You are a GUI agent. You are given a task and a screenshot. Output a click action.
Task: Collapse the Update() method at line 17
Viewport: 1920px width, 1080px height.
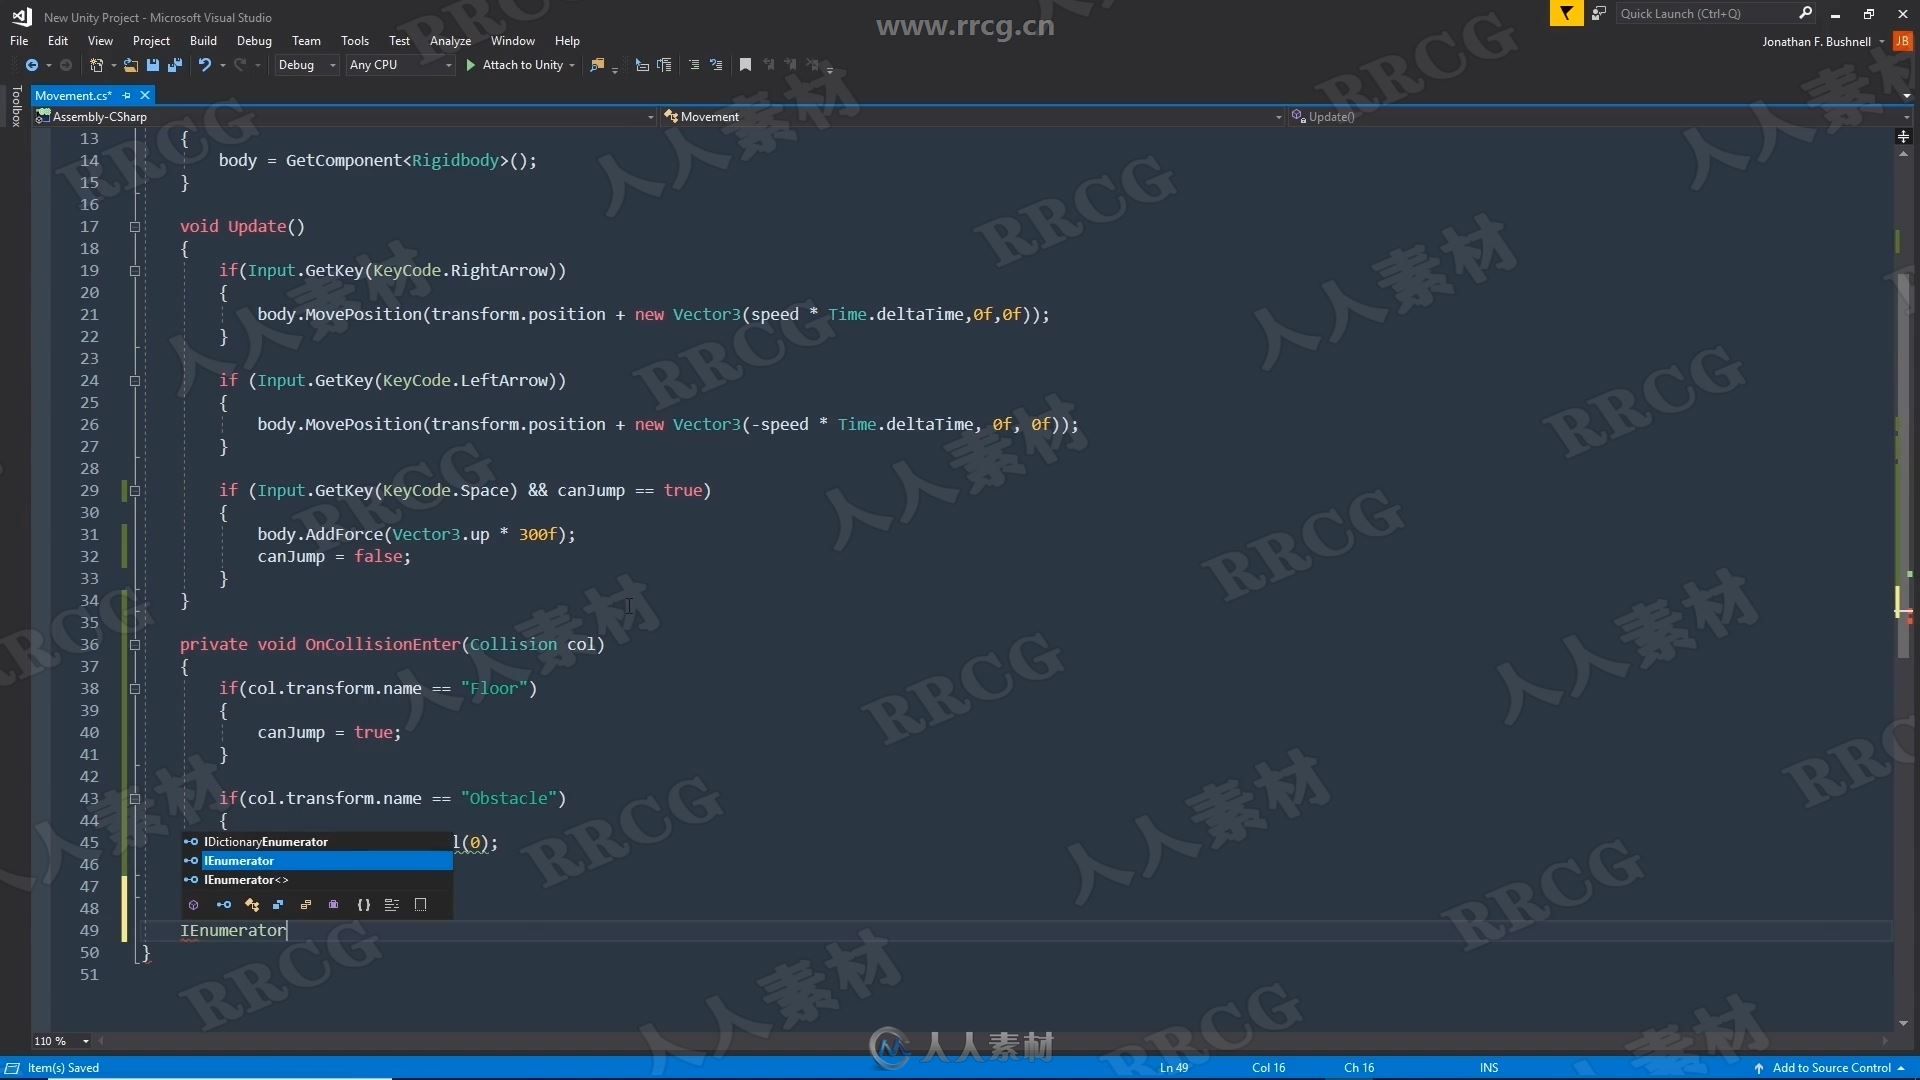point(135,227)
